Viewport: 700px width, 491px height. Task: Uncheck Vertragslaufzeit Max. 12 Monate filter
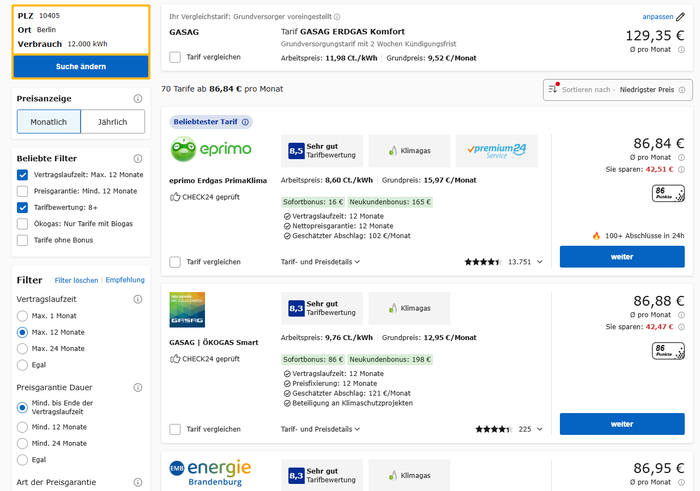[x=23, y=175]
